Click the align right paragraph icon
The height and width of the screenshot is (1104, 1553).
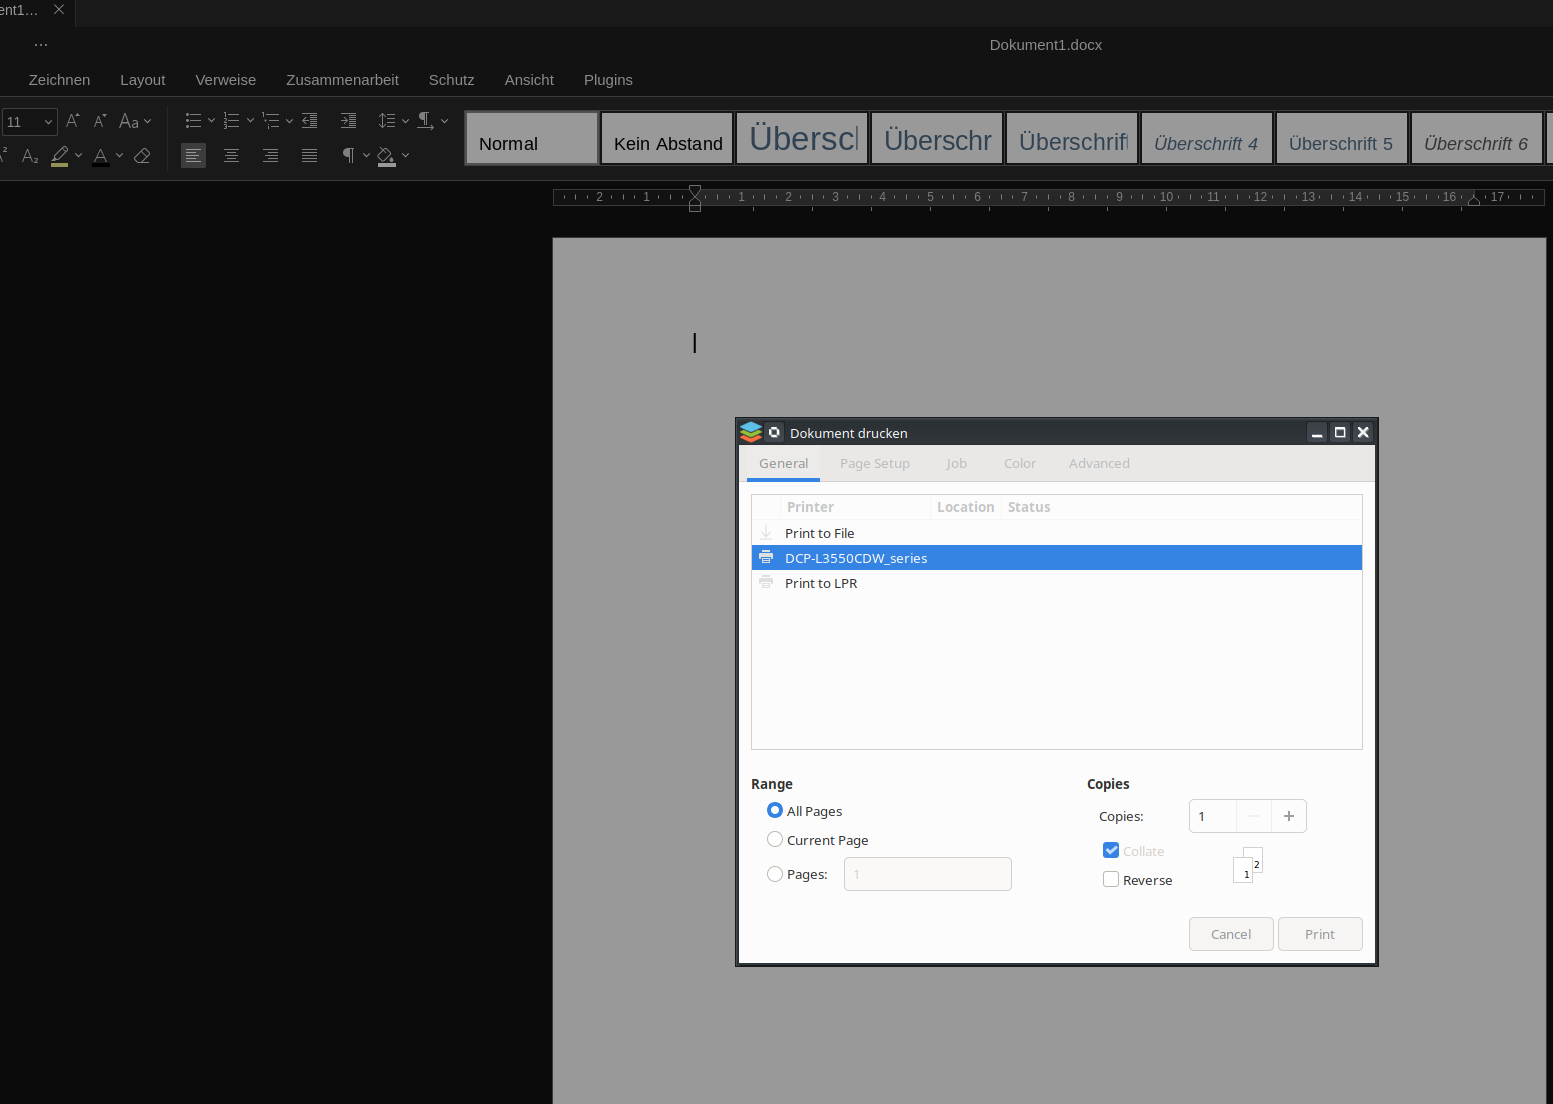pyautogui.click(x=270, y=155)
